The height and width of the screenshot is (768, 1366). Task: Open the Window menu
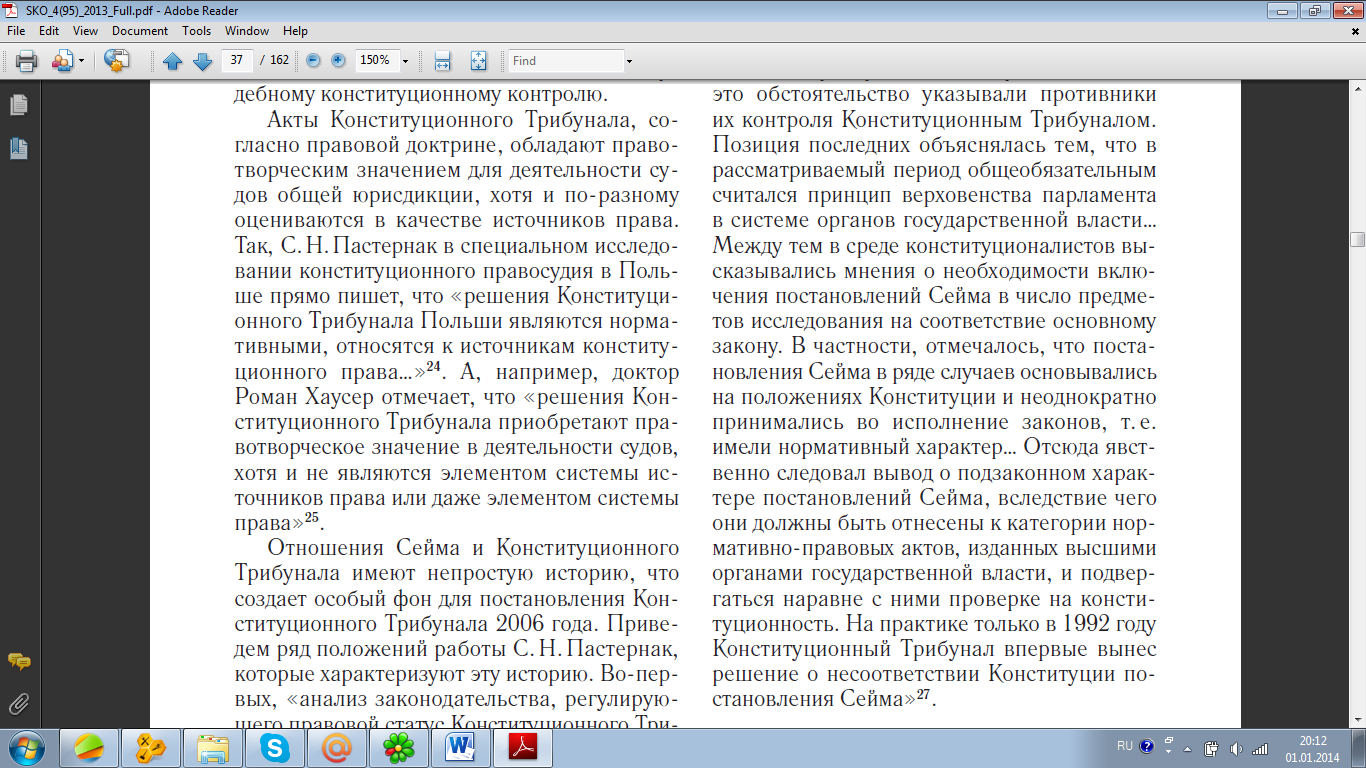[247, 31]
